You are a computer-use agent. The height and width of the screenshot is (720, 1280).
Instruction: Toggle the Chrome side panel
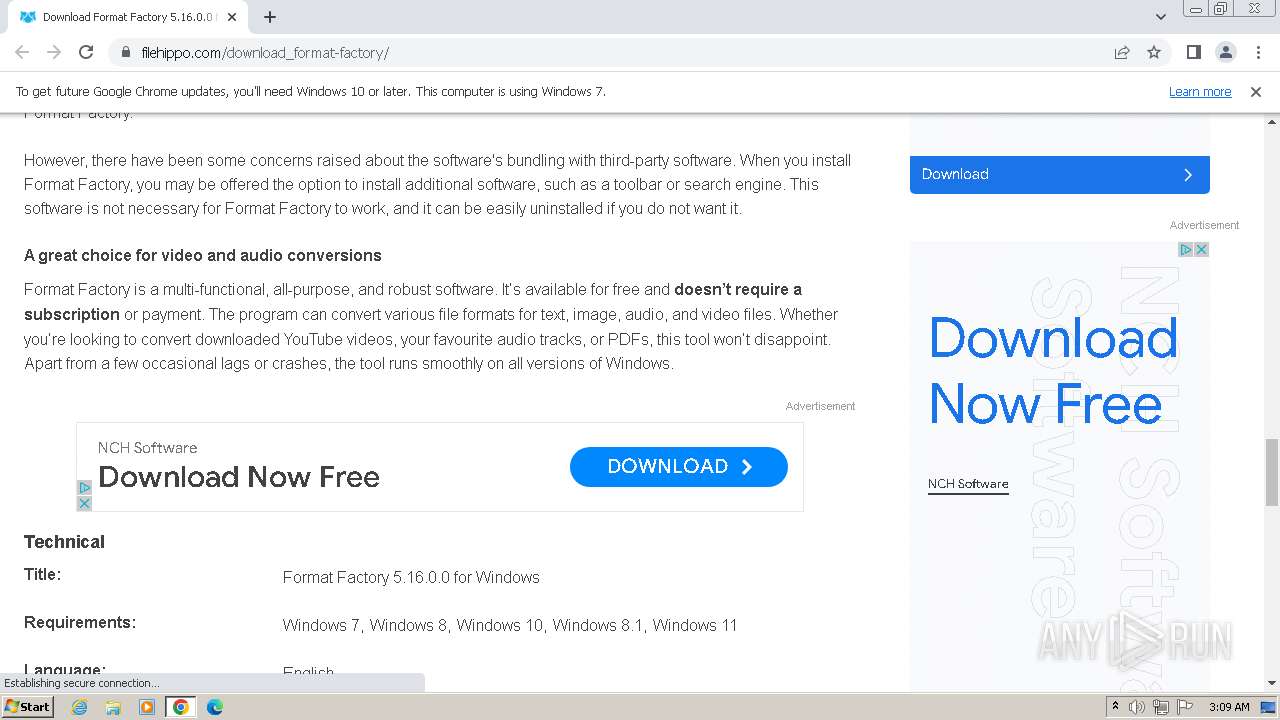point(1193,52)
